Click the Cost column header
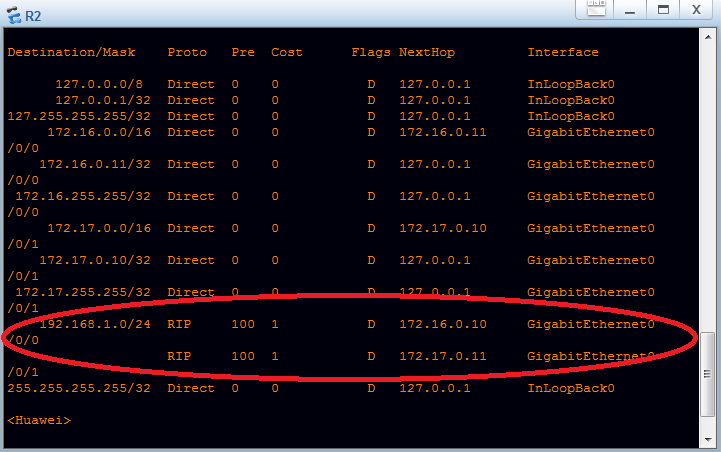 coord(286,52)
